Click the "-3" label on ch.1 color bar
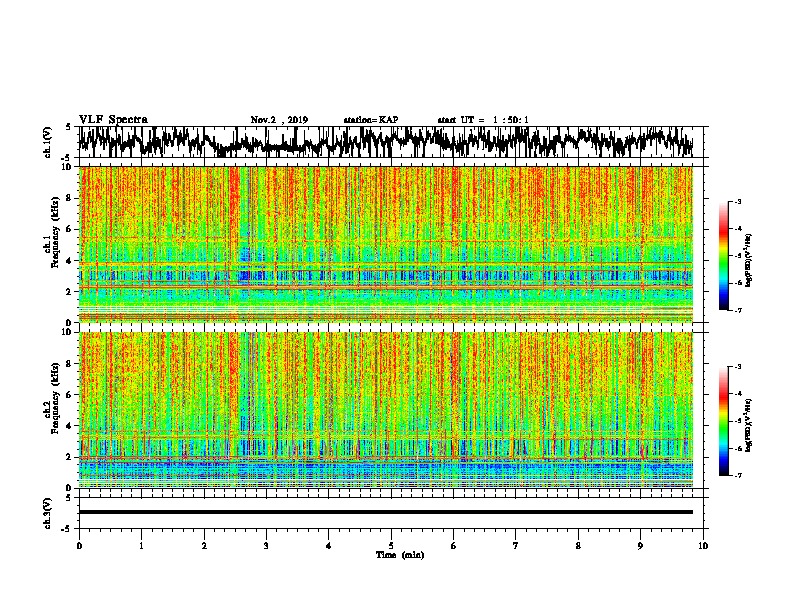The height and width of the screenshot is (612, 792). tap(737, 202)
